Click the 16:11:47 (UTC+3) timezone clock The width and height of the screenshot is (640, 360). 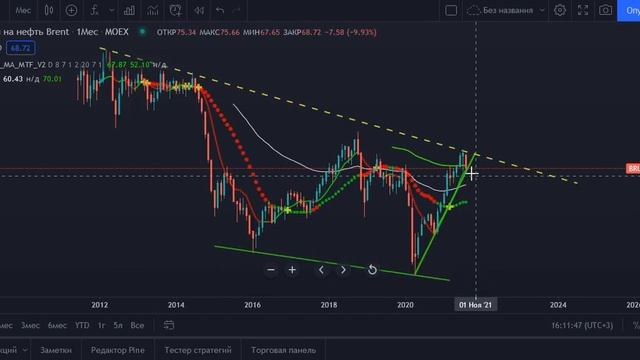point(582,325)
